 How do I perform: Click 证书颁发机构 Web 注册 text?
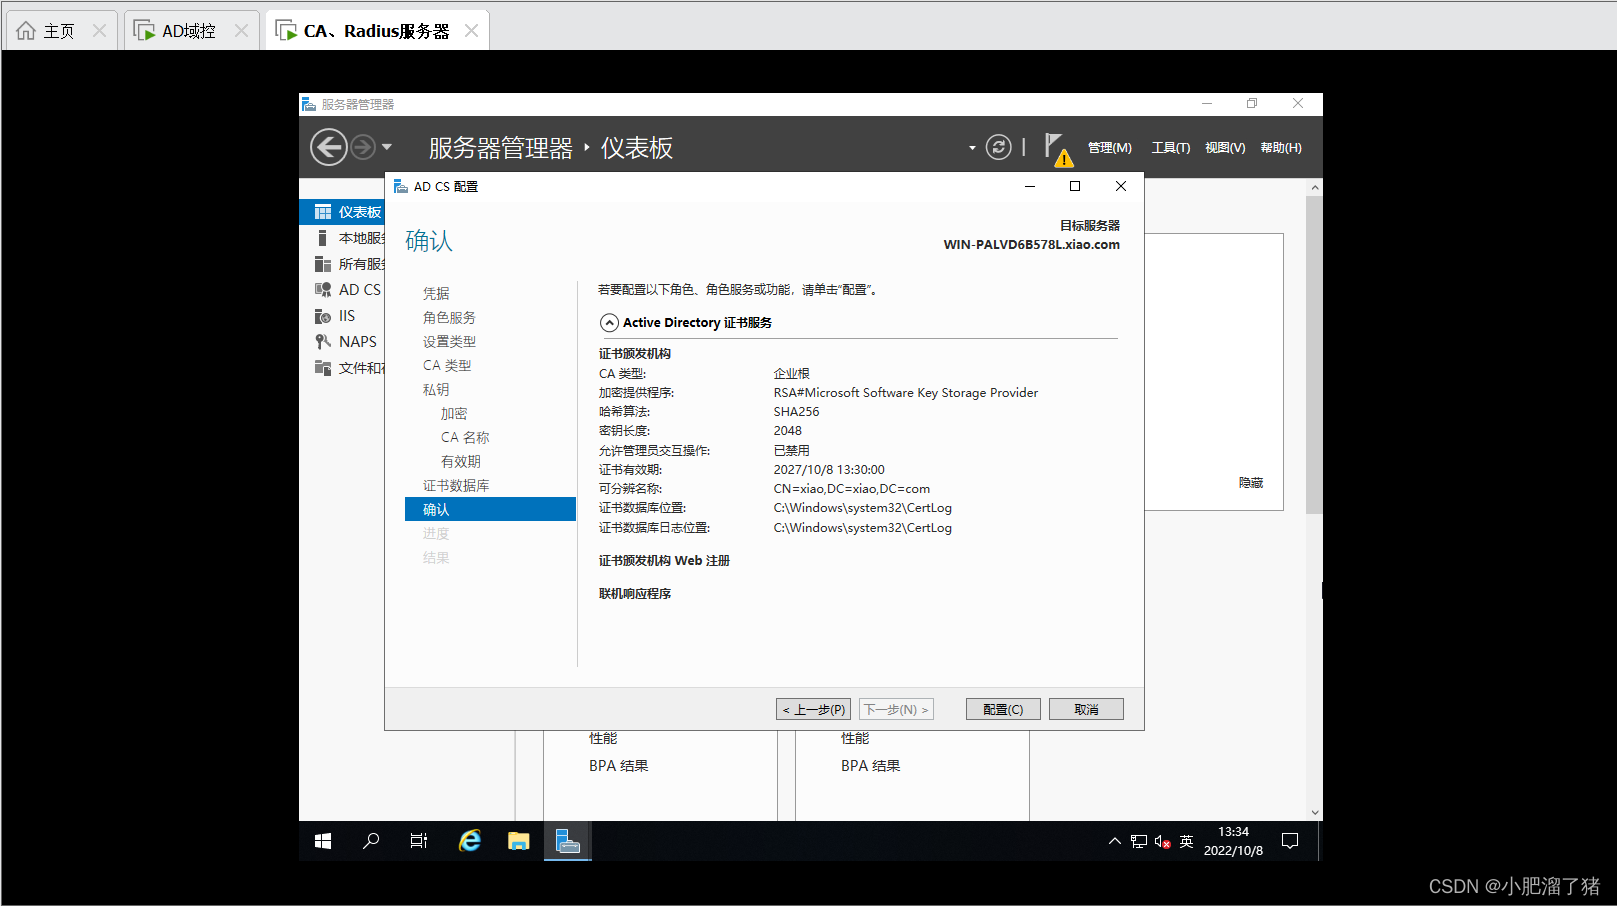tap(664, 561)
